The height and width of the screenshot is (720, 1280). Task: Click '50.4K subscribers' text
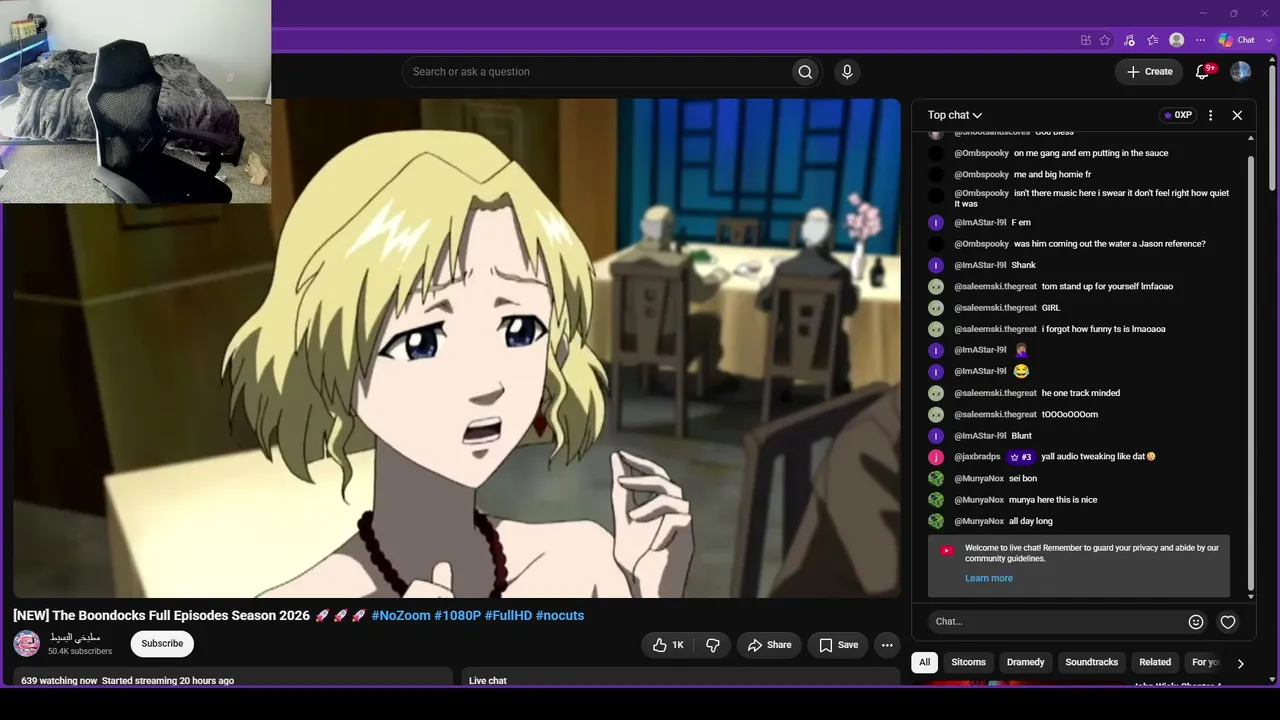coord(80,652)
